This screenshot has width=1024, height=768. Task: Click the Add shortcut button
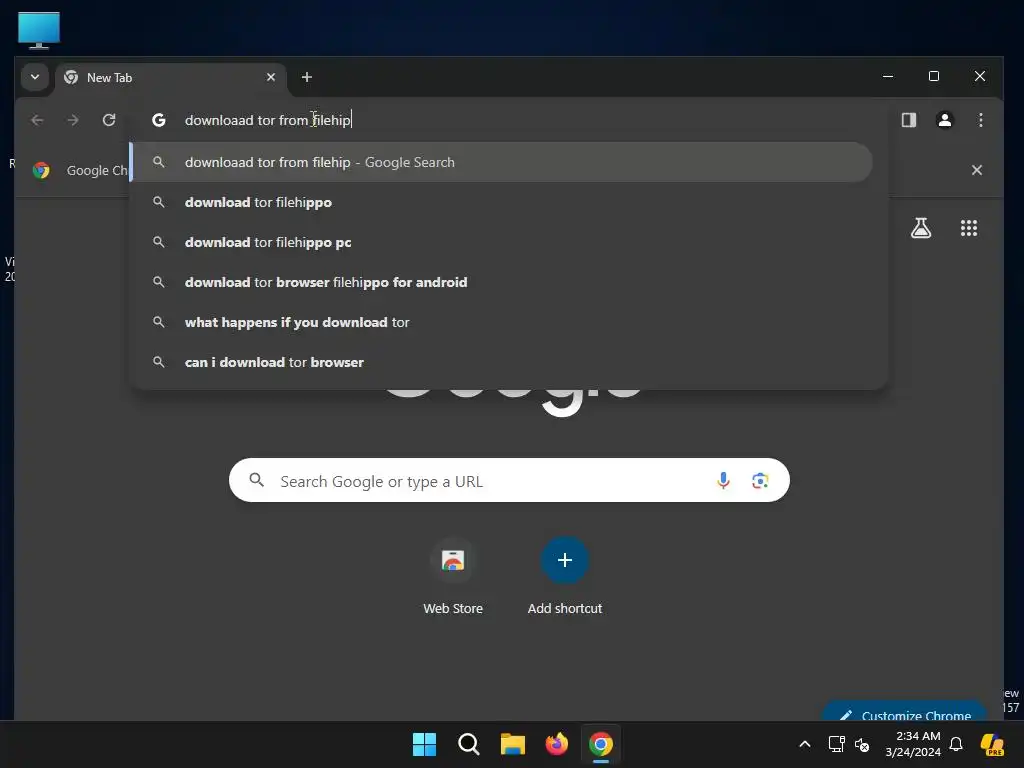565,576
